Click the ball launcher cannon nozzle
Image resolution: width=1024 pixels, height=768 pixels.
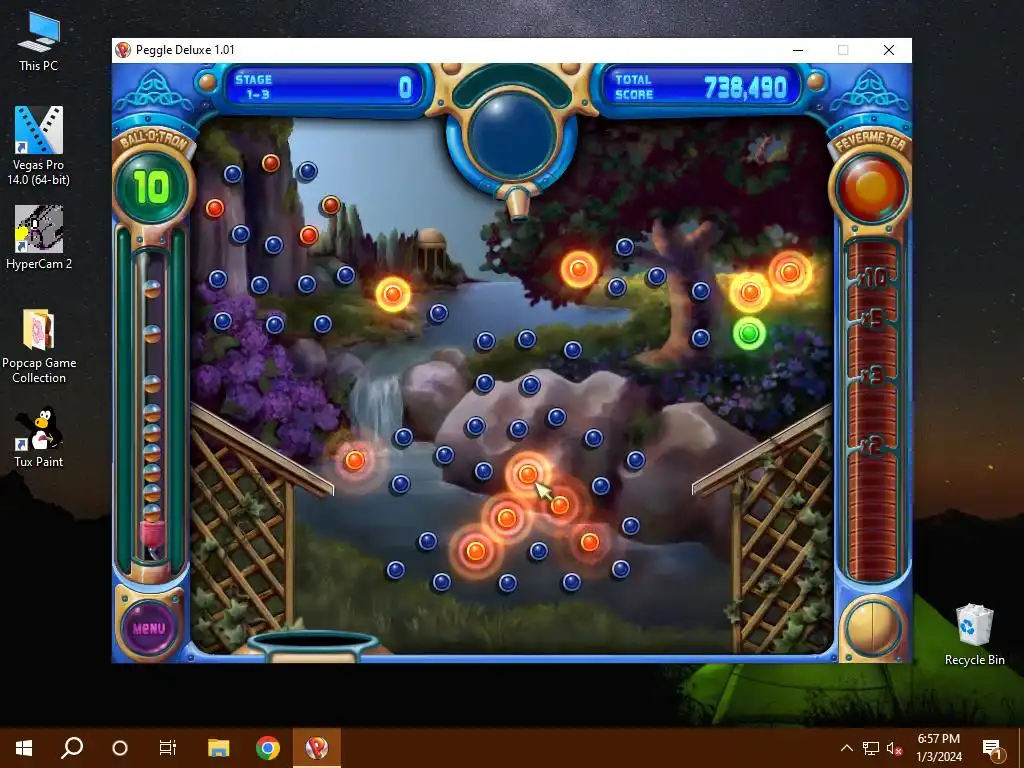(517, 202)
